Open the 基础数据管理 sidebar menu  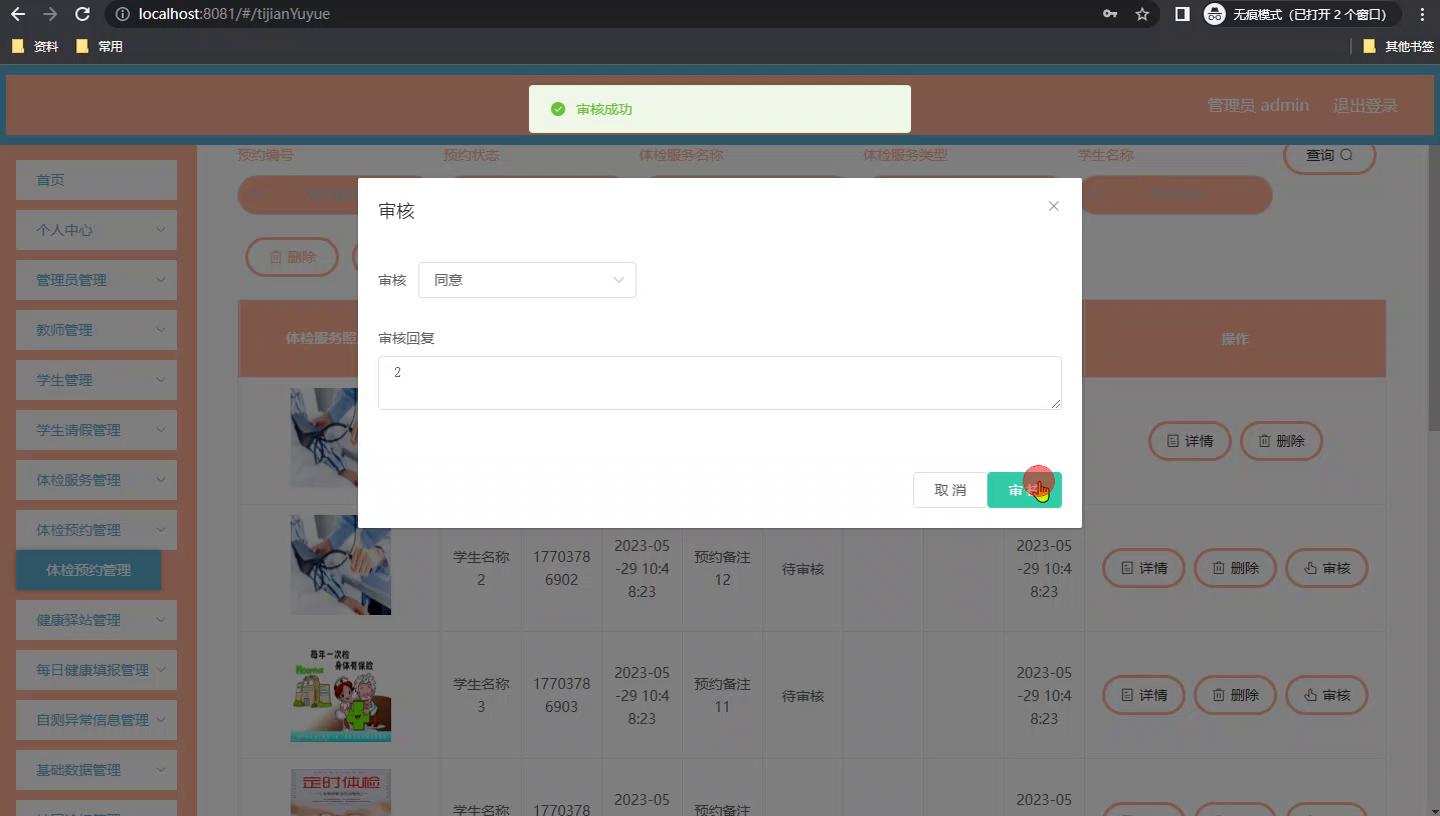(96, 770)
